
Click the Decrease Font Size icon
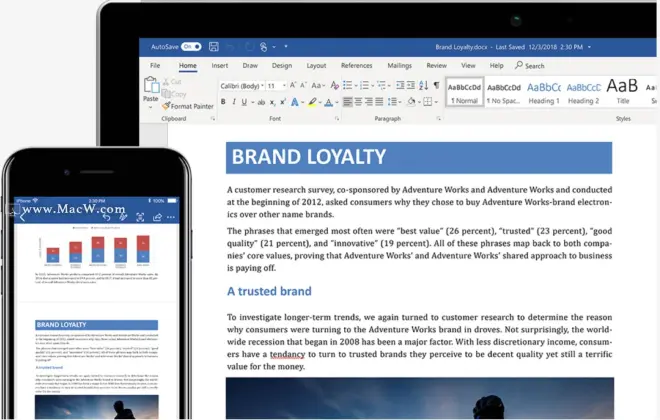coord(303,85)
